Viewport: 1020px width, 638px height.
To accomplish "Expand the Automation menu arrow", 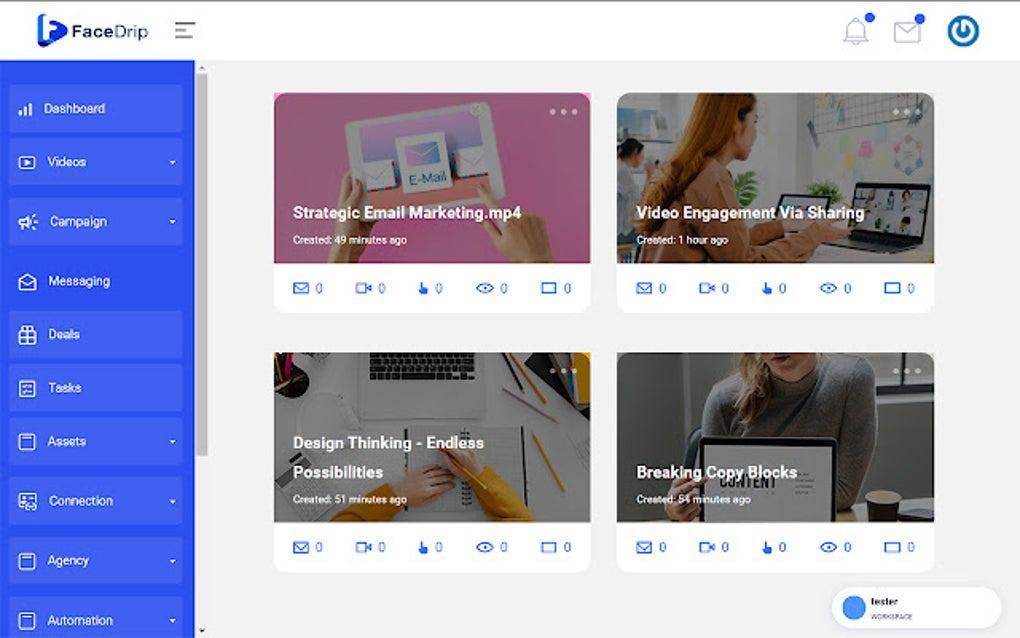I will tap(172, 620).
